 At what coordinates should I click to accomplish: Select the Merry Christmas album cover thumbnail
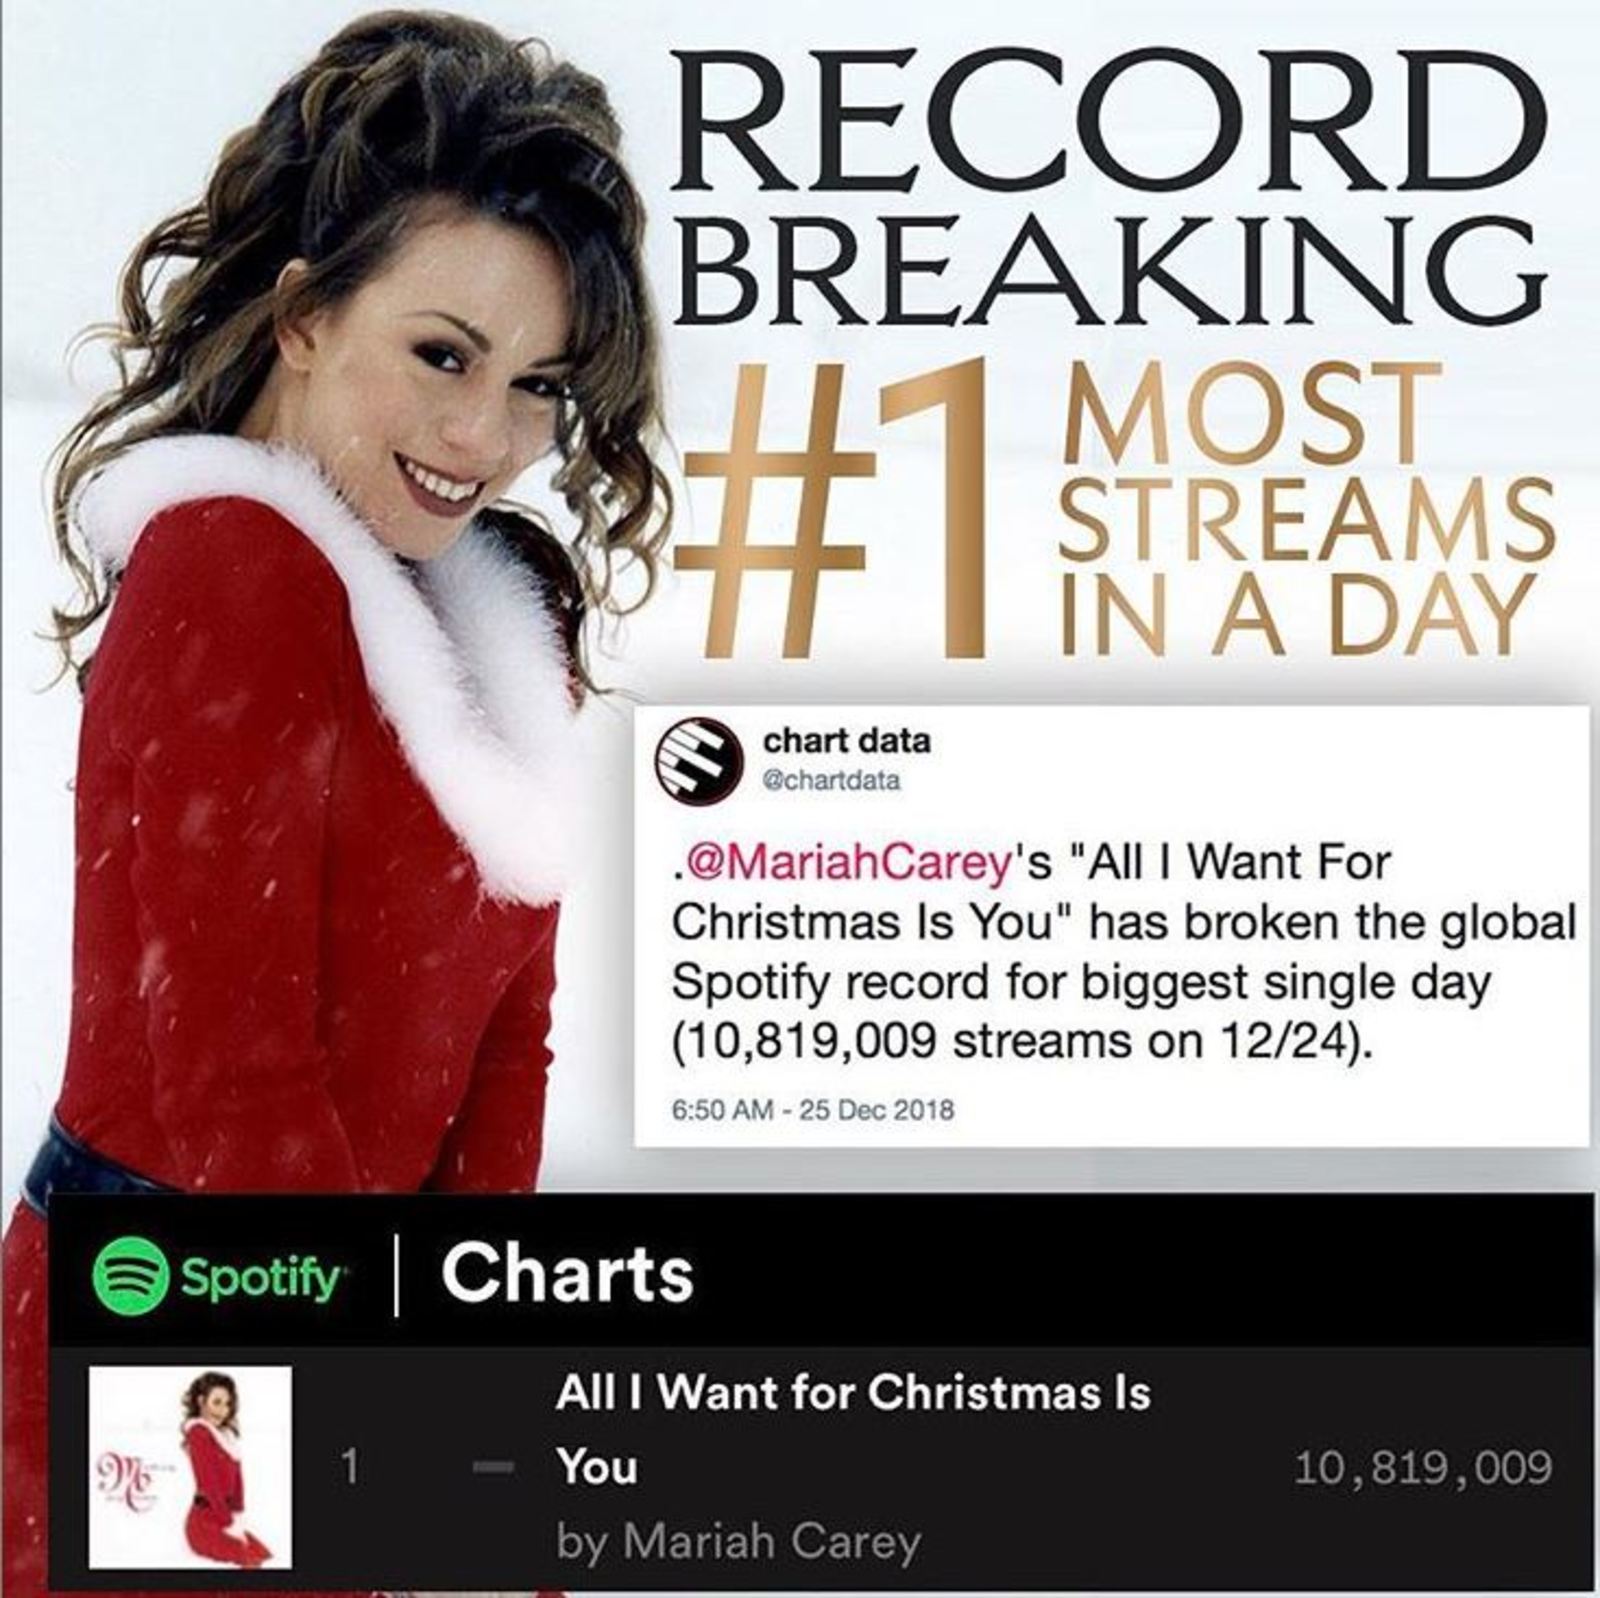[x=190, y=1467]
